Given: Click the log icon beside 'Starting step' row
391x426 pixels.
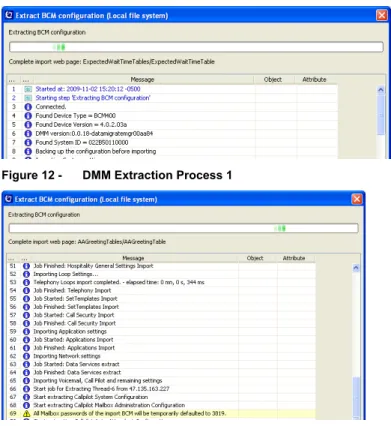Looking at the screenshot, I should pos(28,98).
